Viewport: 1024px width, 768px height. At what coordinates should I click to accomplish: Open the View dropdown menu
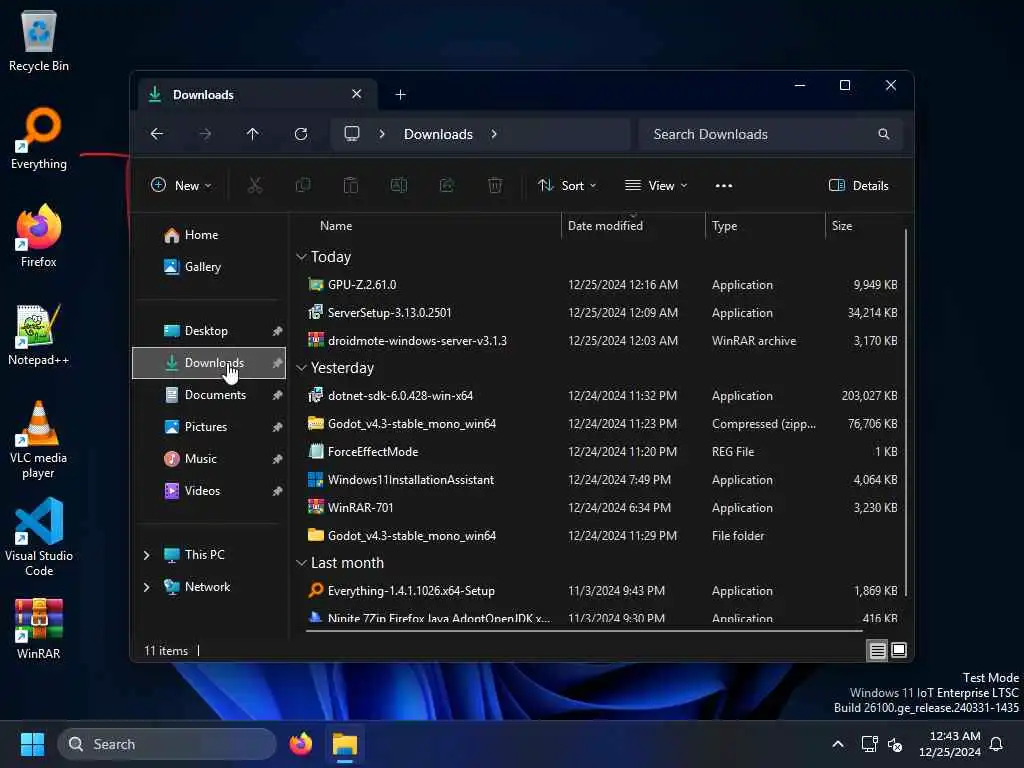[656, 185]
